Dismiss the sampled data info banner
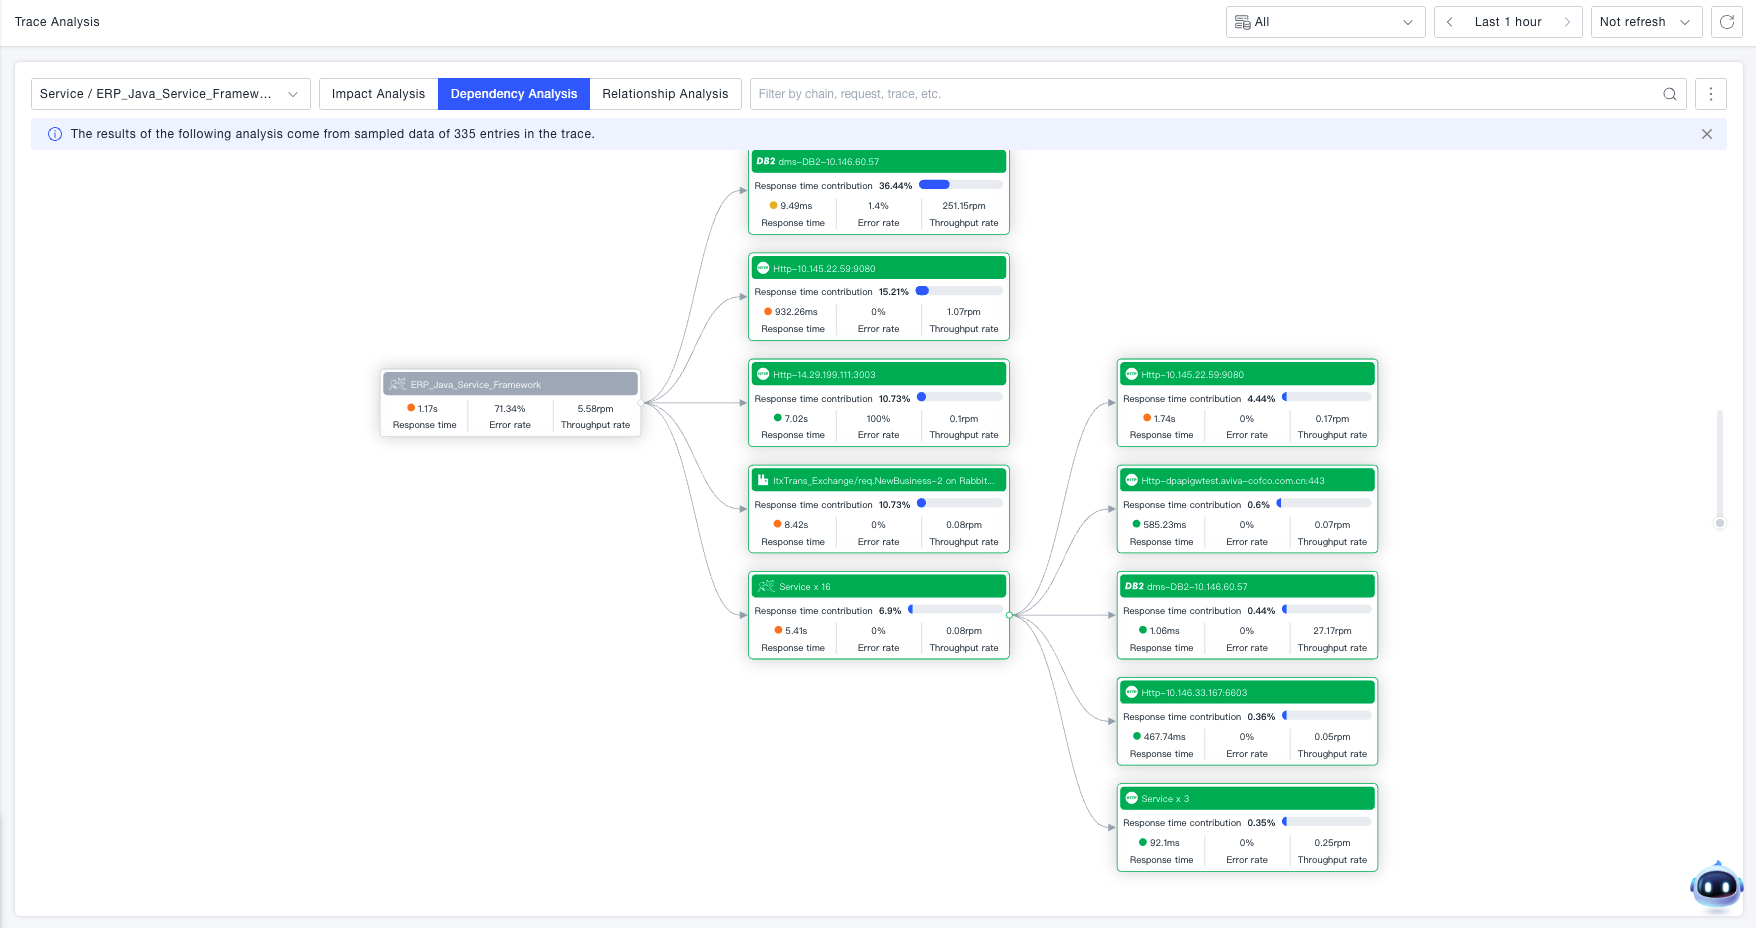Image resolution: width=1756 pixels, height=928 pixels. point(1707,134)
